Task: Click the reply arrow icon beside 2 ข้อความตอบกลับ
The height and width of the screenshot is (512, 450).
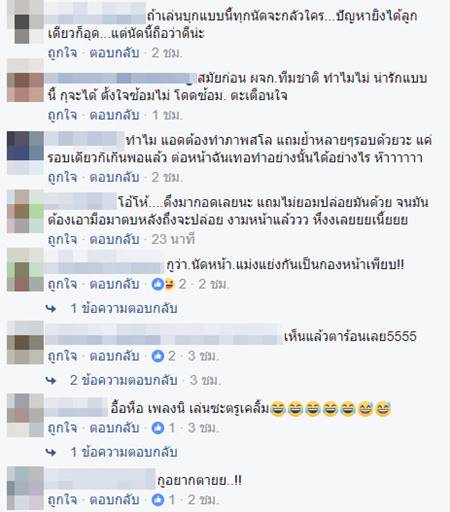Action: coord(51,380)
